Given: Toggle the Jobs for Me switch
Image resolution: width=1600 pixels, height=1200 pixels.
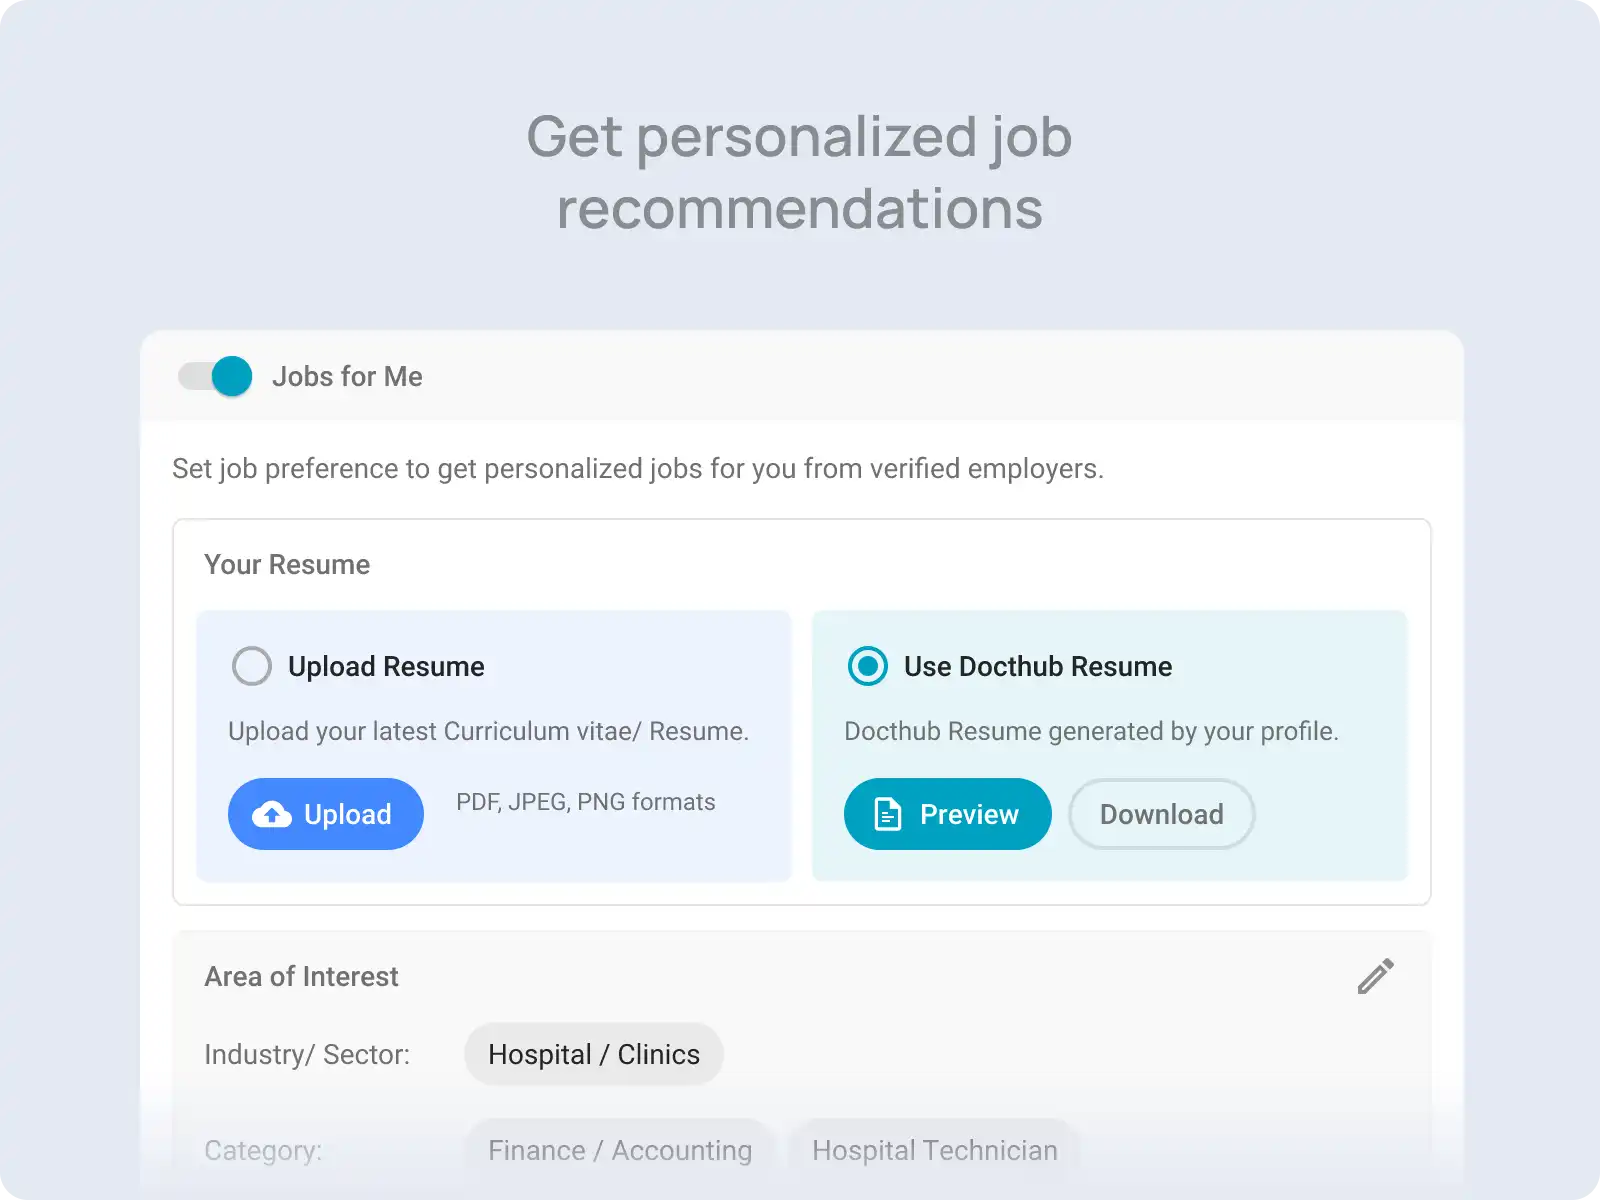Looking at the screenshot, I should tap(215, 376).
